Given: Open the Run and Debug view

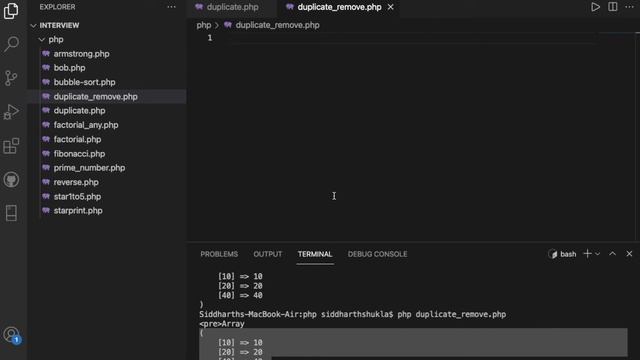Looking at the screenshot, I should [11, 111].
